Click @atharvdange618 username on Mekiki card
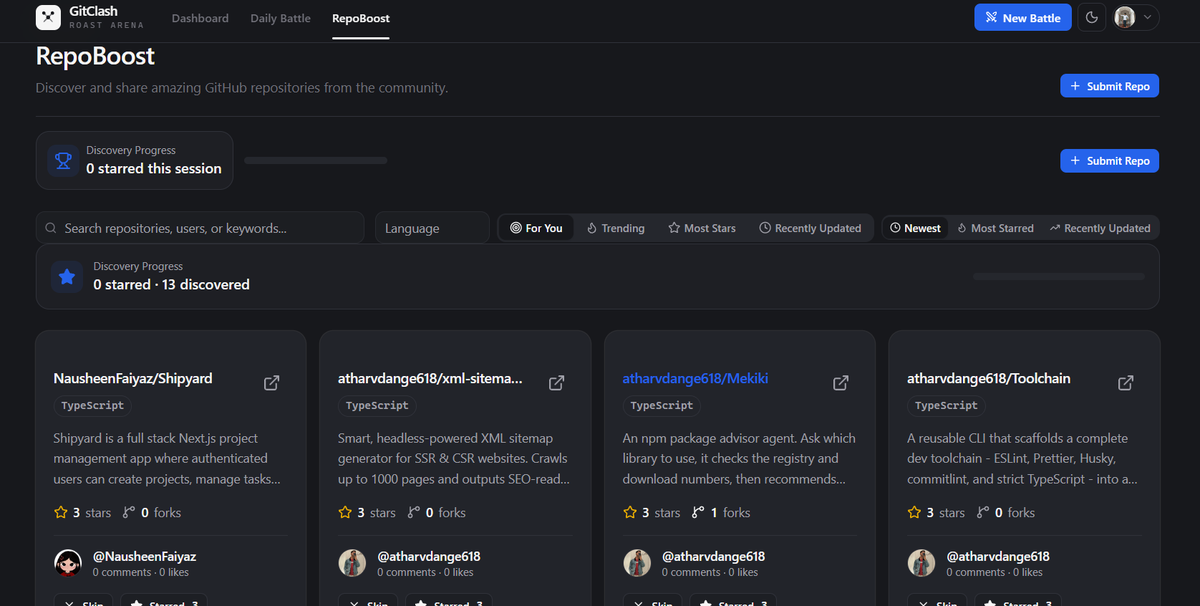This screenshot has width=1200, height=606. click(714, 556)
